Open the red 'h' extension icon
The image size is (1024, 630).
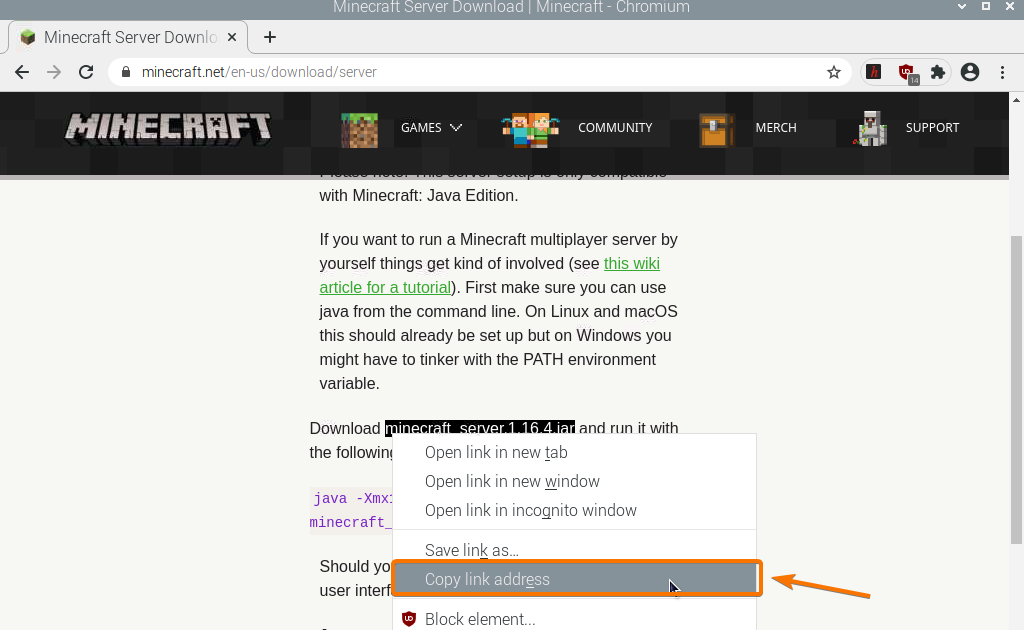point(873,72)
